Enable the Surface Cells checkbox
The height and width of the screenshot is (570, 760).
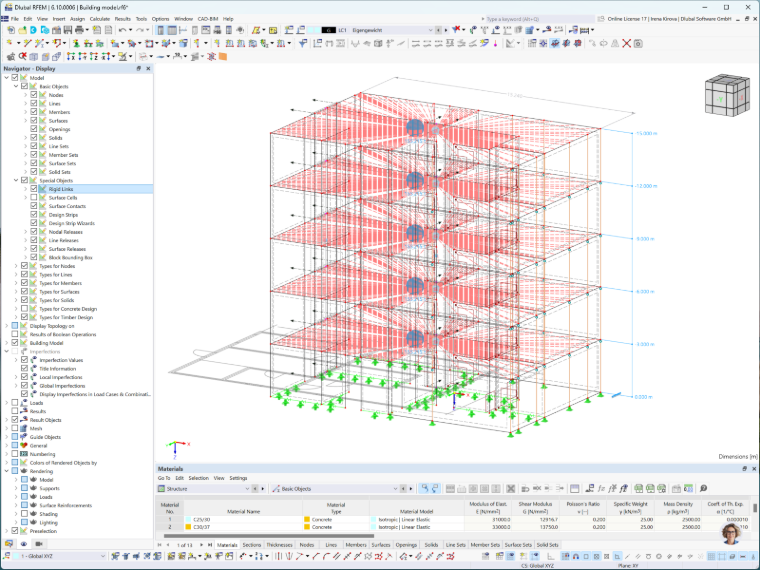pos(34,197)
